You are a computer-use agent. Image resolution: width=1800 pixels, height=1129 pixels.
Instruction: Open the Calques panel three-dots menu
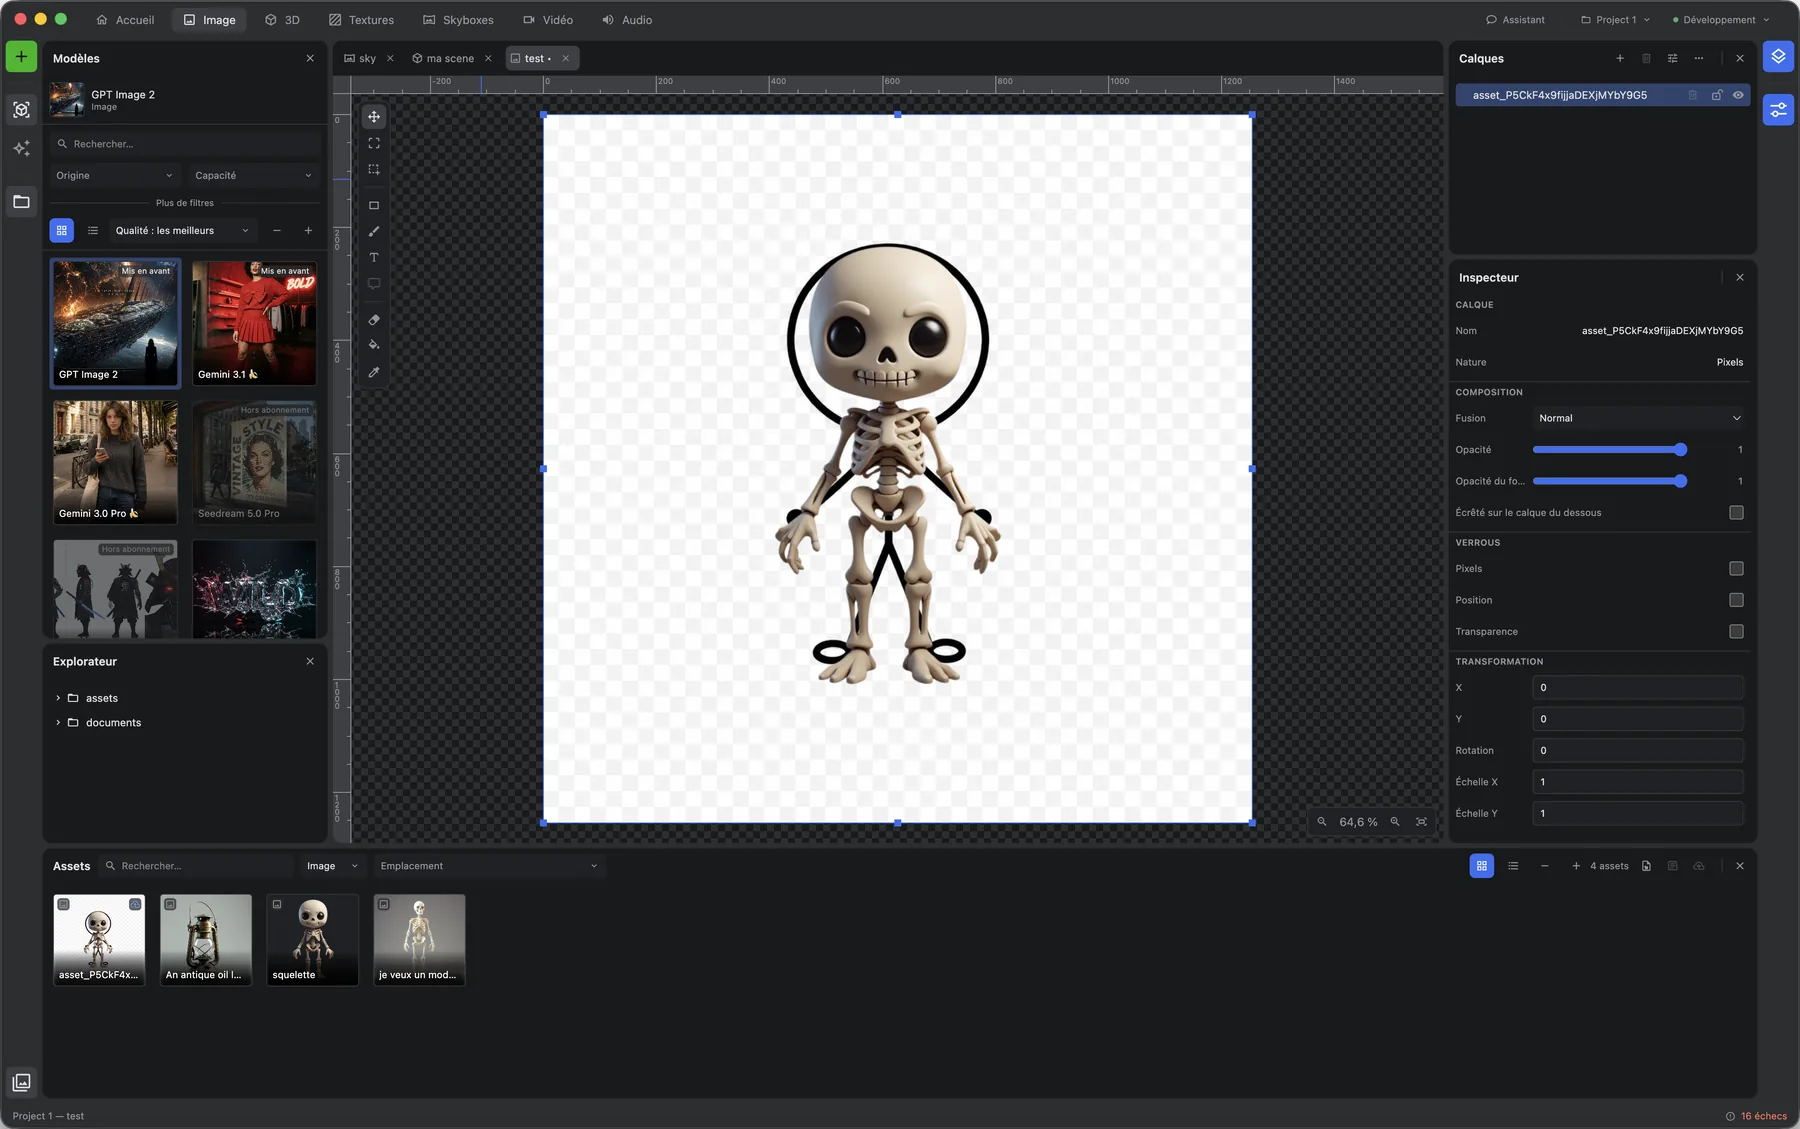(x=1698, y=59)
